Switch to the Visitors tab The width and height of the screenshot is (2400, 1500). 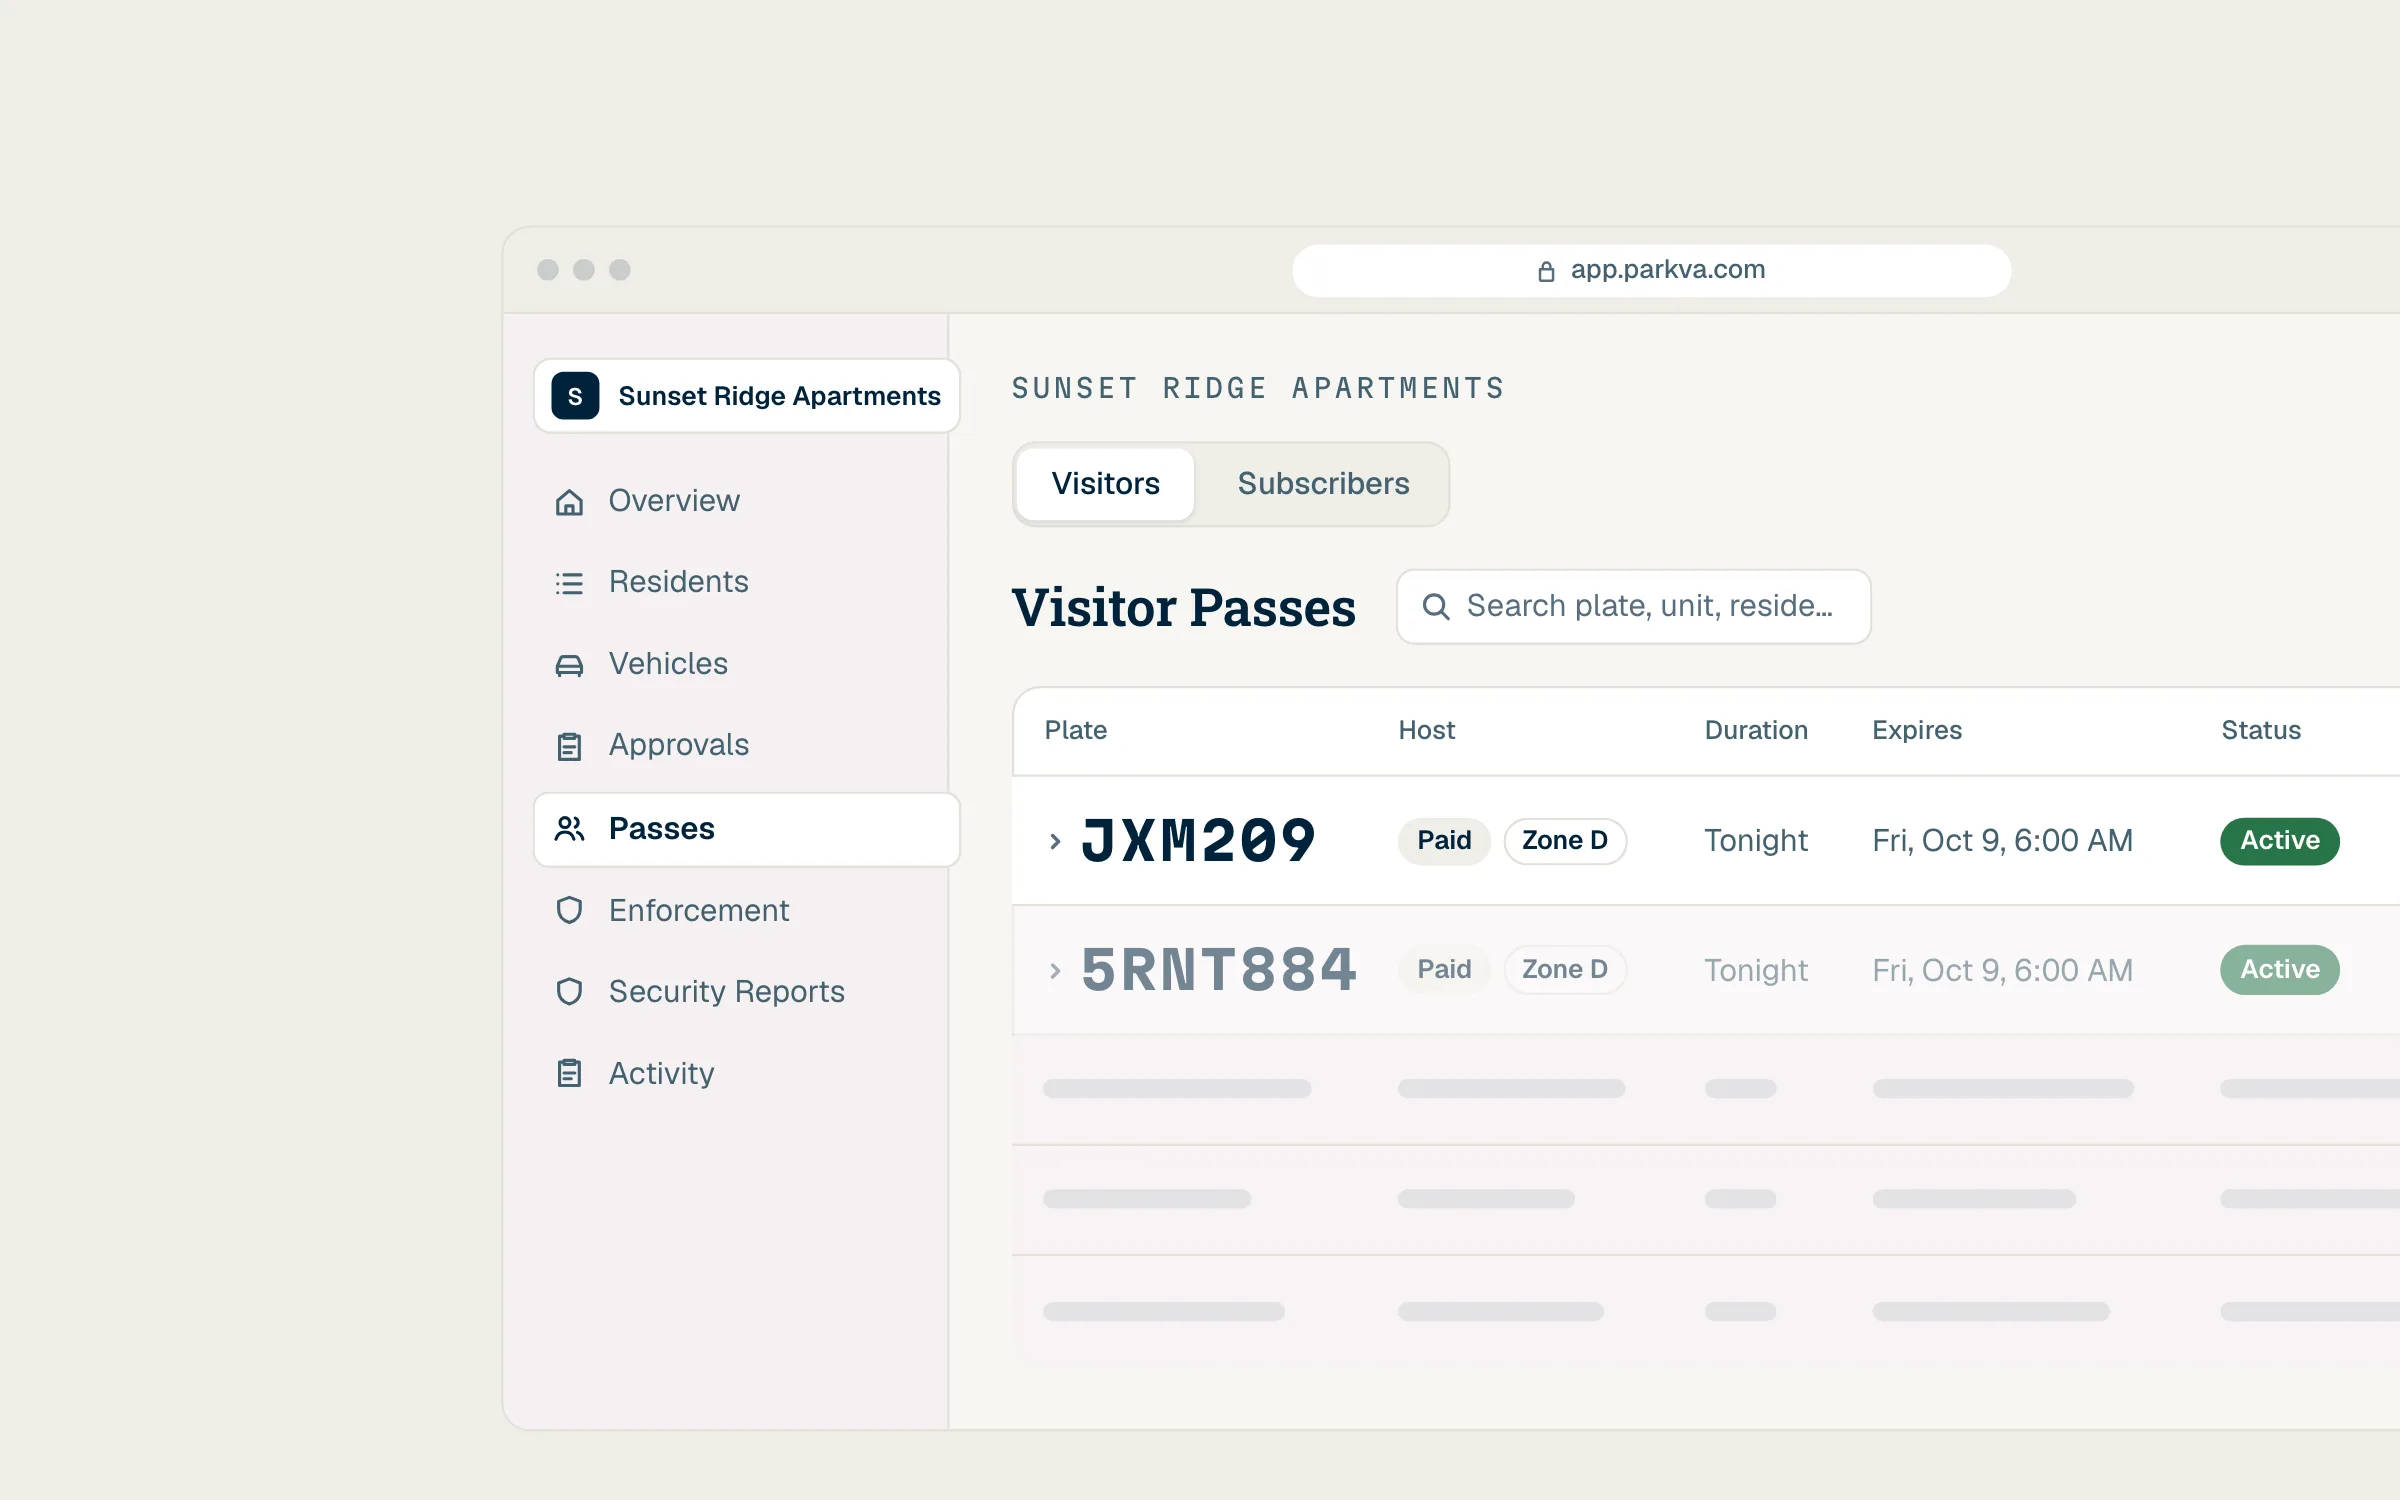pos(1105,484)
